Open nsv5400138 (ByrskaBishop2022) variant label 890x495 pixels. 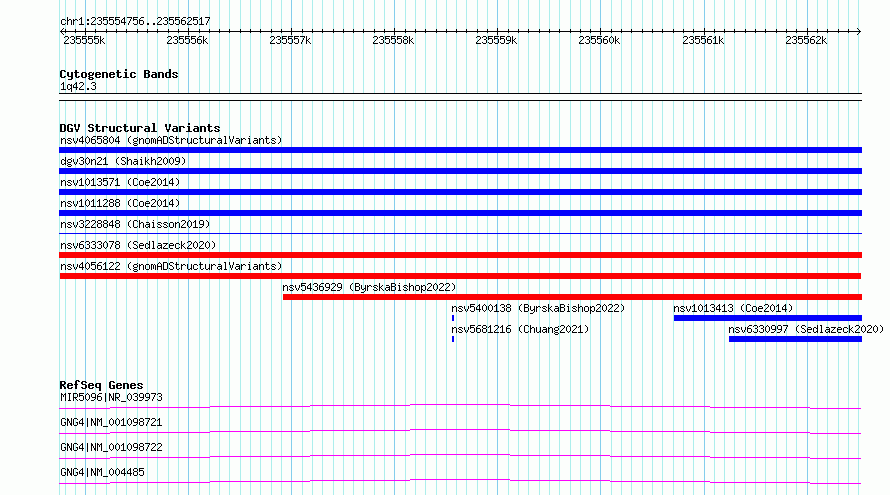(x=538, y=308)
